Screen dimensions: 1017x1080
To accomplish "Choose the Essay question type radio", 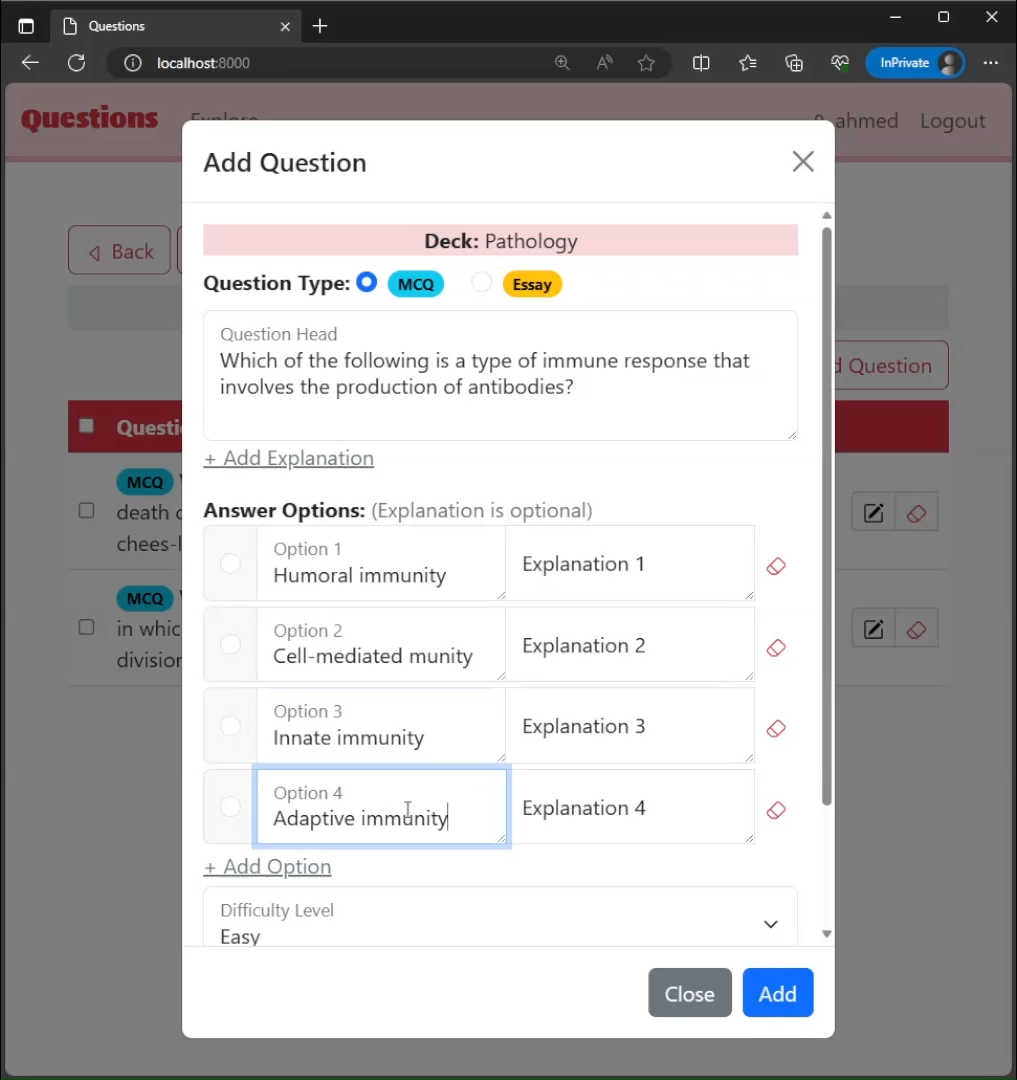I will [x=482, y=282].
